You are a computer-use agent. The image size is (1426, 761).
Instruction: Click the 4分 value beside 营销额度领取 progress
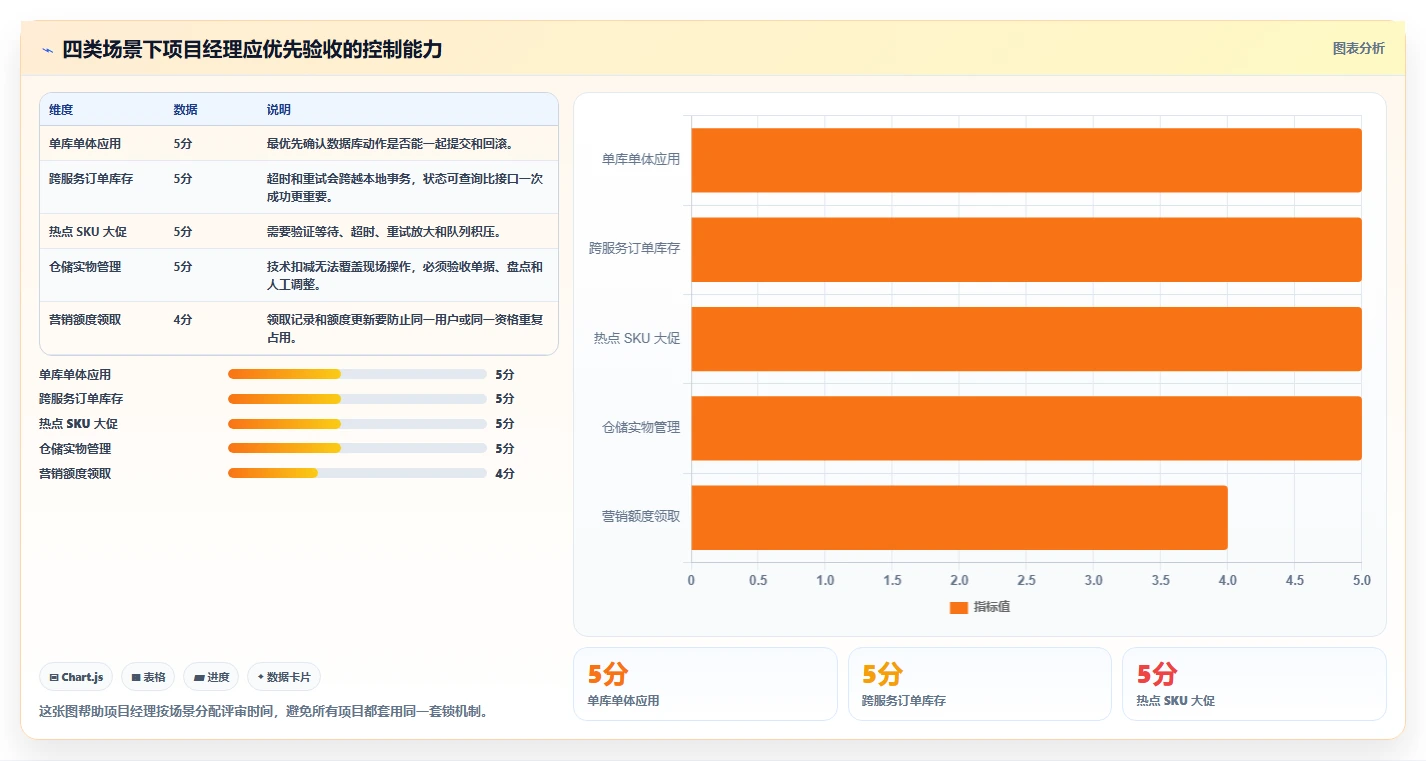point(505,474)
